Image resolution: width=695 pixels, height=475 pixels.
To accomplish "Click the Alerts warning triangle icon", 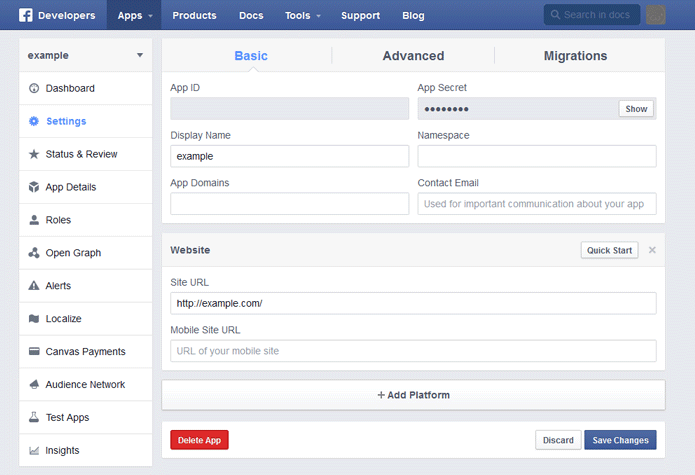I will pyautogui.click(x=34, y=286).
